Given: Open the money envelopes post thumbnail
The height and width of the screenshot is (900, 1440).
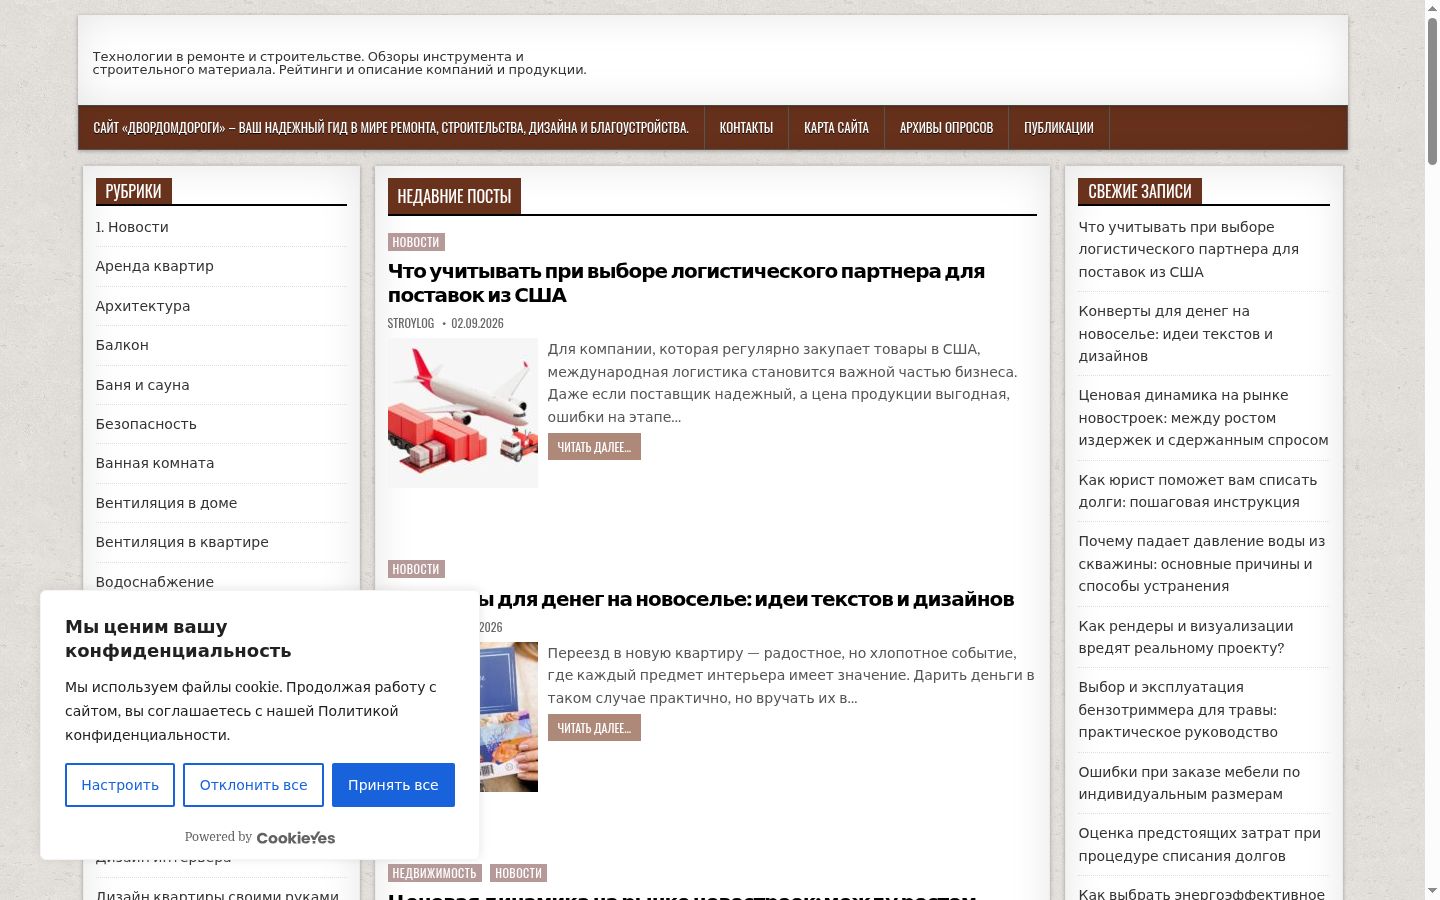Looking at the screenshot, I should click(510, 717).
